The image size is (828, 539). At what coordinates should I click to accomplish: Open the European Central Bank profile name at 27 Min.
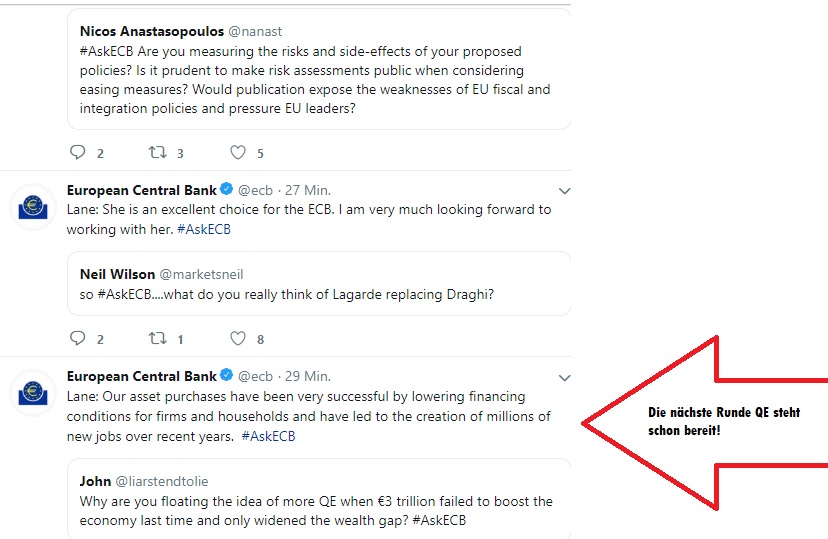point(141,190)
